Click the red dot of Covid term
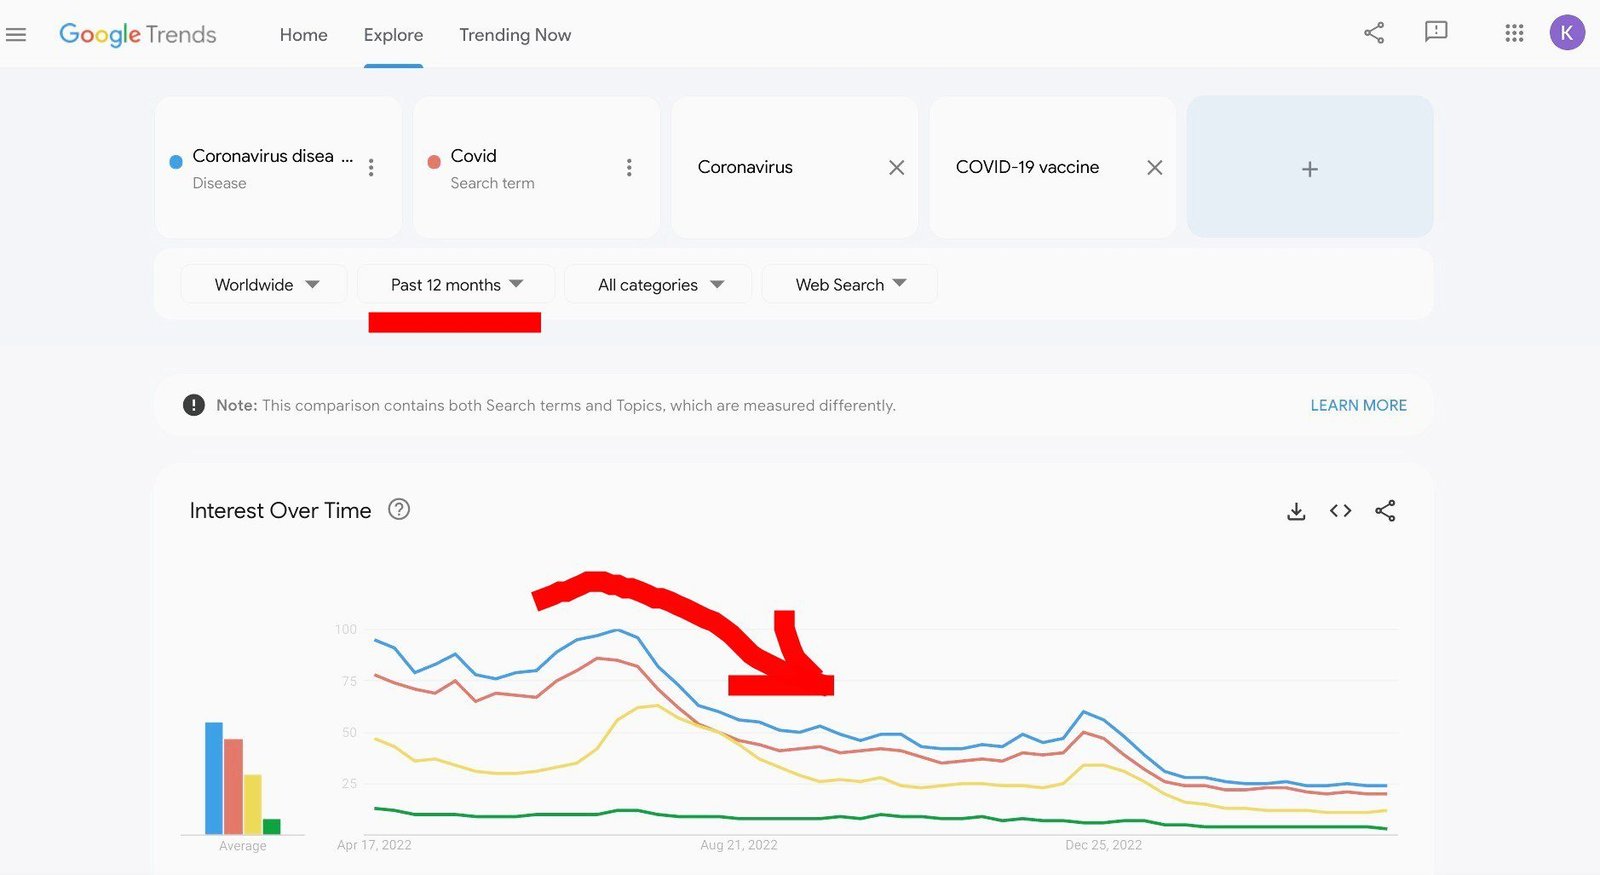This screenshot has height=875, width=1600. [434, 161]
